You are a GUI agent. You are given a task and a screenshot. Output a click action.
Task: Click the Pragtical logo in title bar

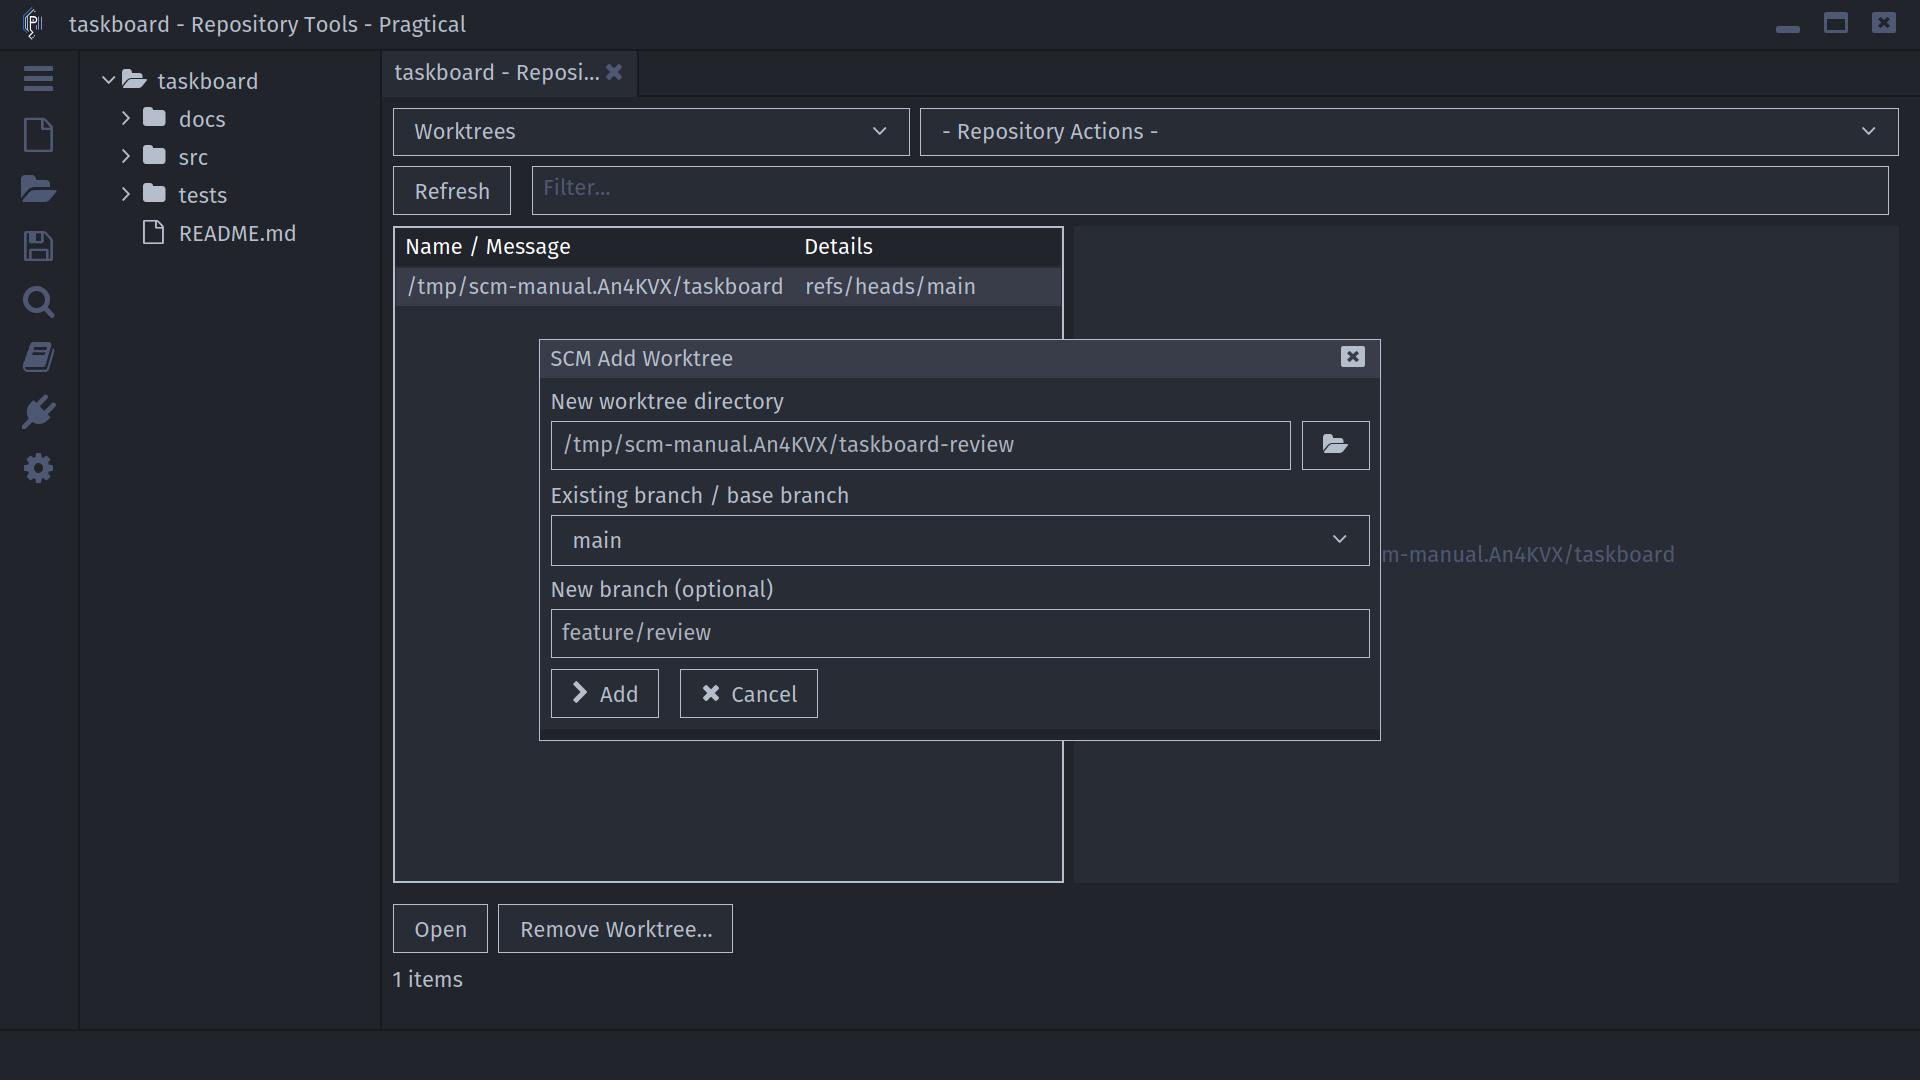32,23
